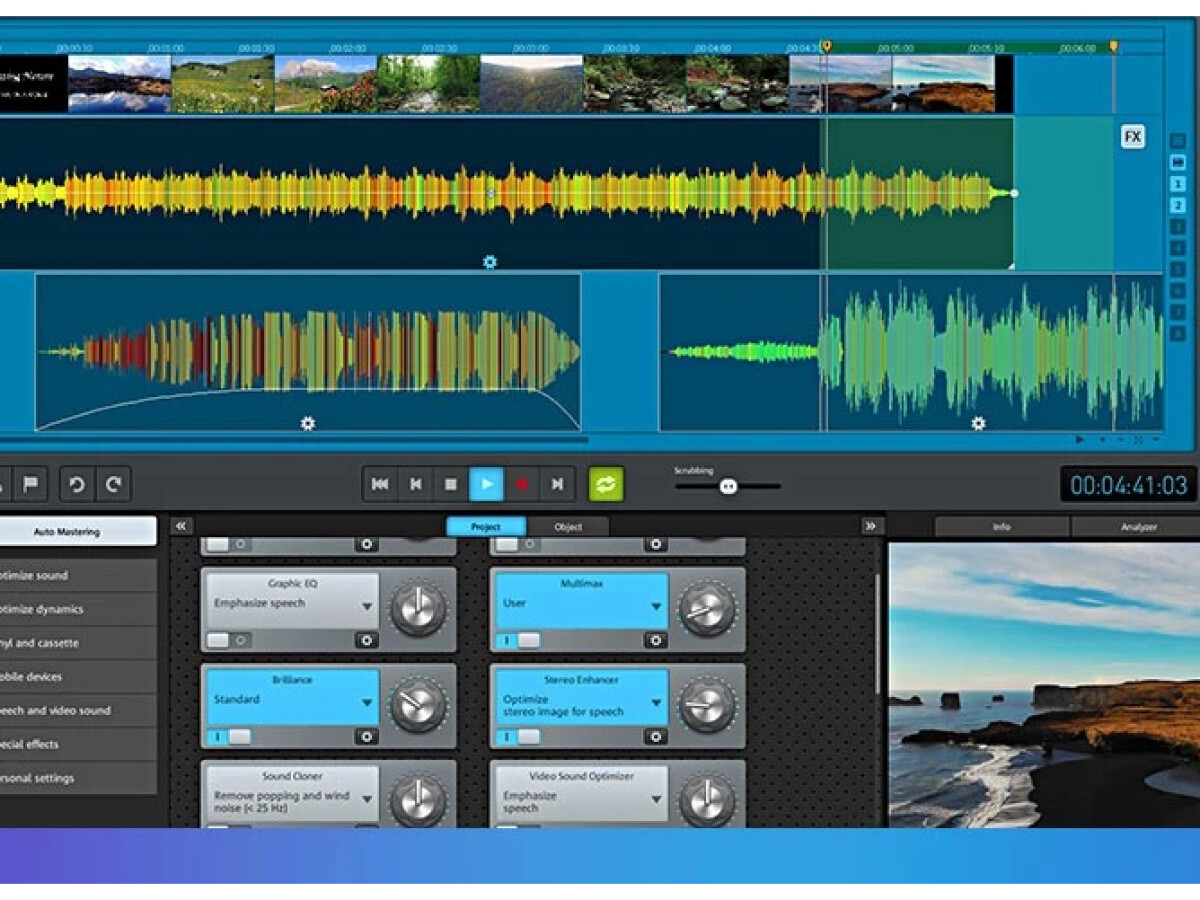1200x900 pixels.
Task: Open personal settings preset
Action: coord(78,778)
